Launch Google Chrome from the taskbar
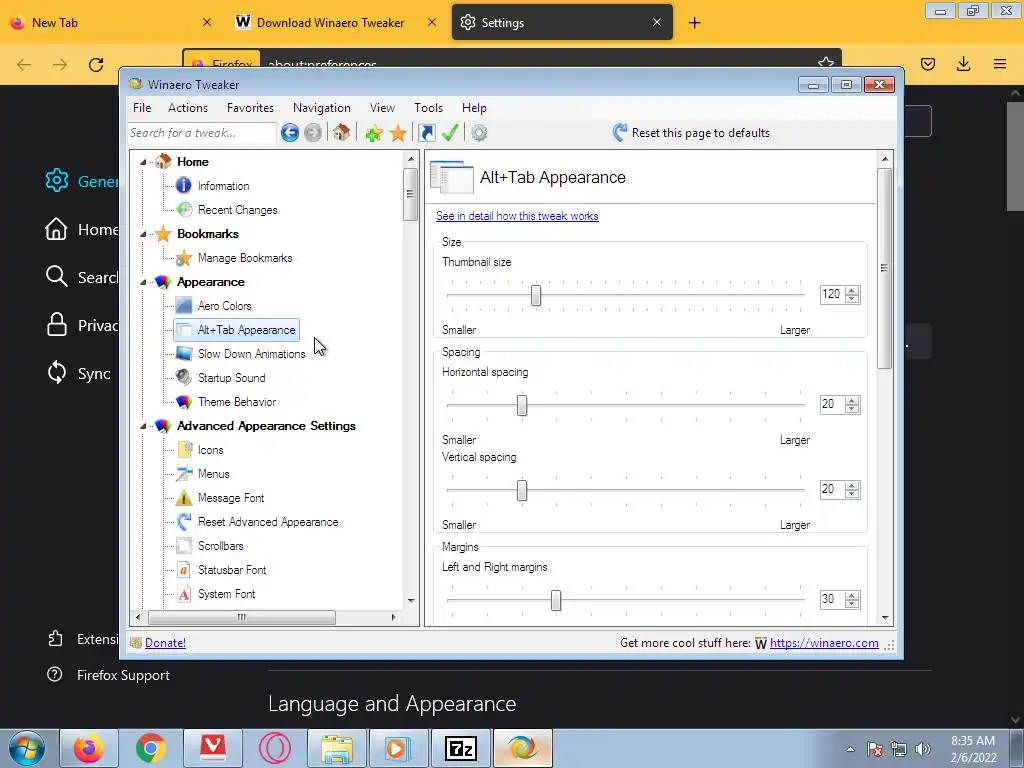 pos(151,748)
